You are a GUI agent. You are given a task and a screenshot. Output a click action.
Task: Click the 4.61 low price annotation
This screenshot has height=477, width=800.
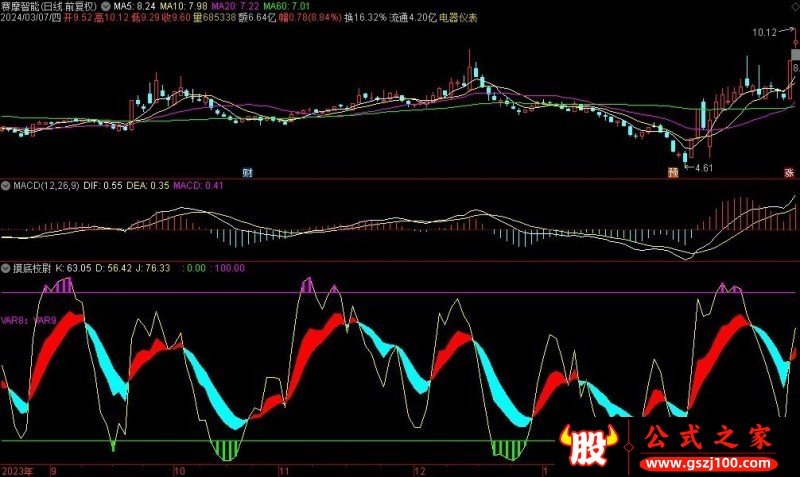pos(704,168)
